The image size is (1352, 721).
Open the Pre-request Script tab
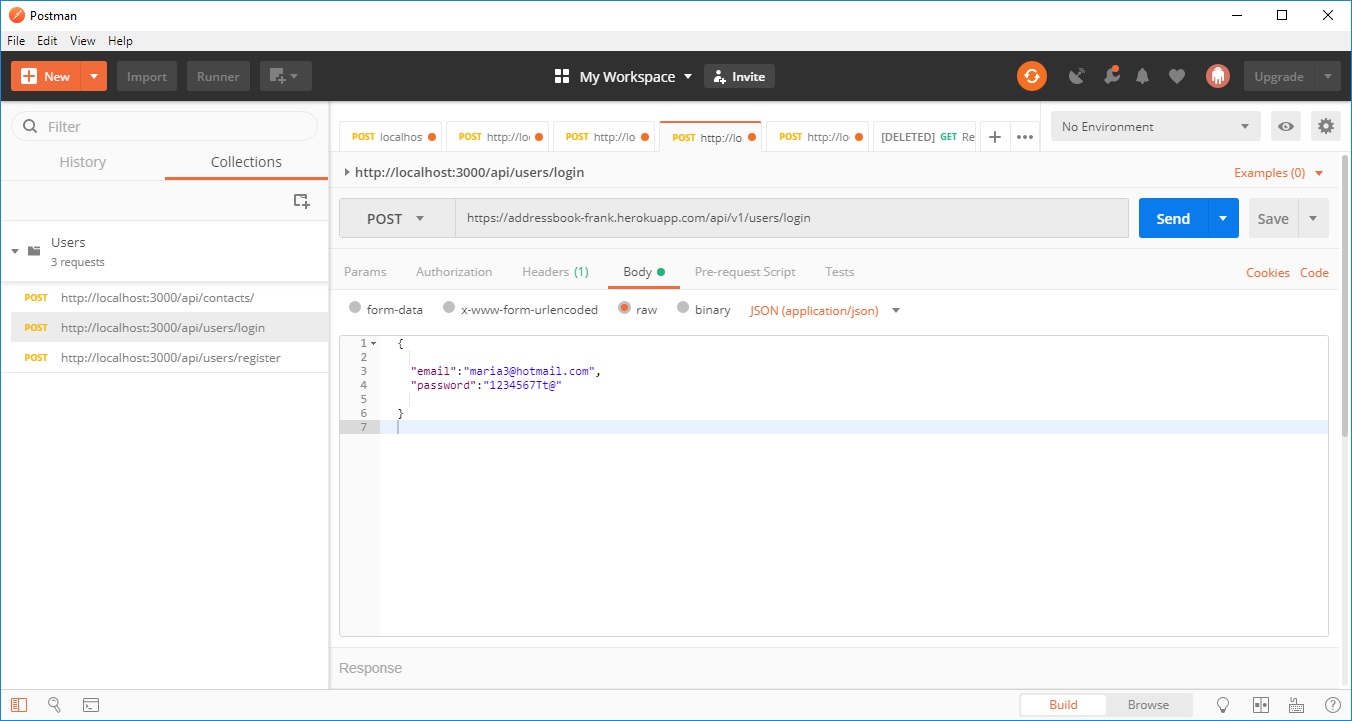tap(745, 271)
